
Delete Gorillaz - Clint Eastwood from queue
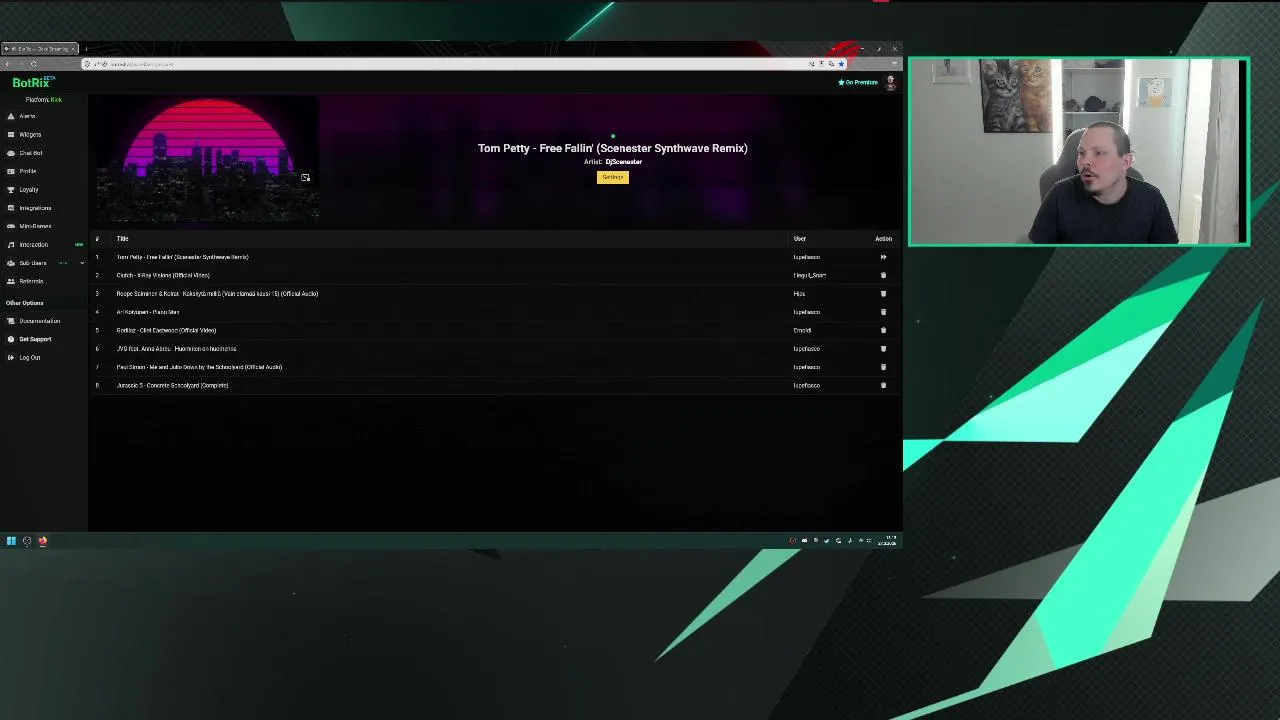coord(883,330)
